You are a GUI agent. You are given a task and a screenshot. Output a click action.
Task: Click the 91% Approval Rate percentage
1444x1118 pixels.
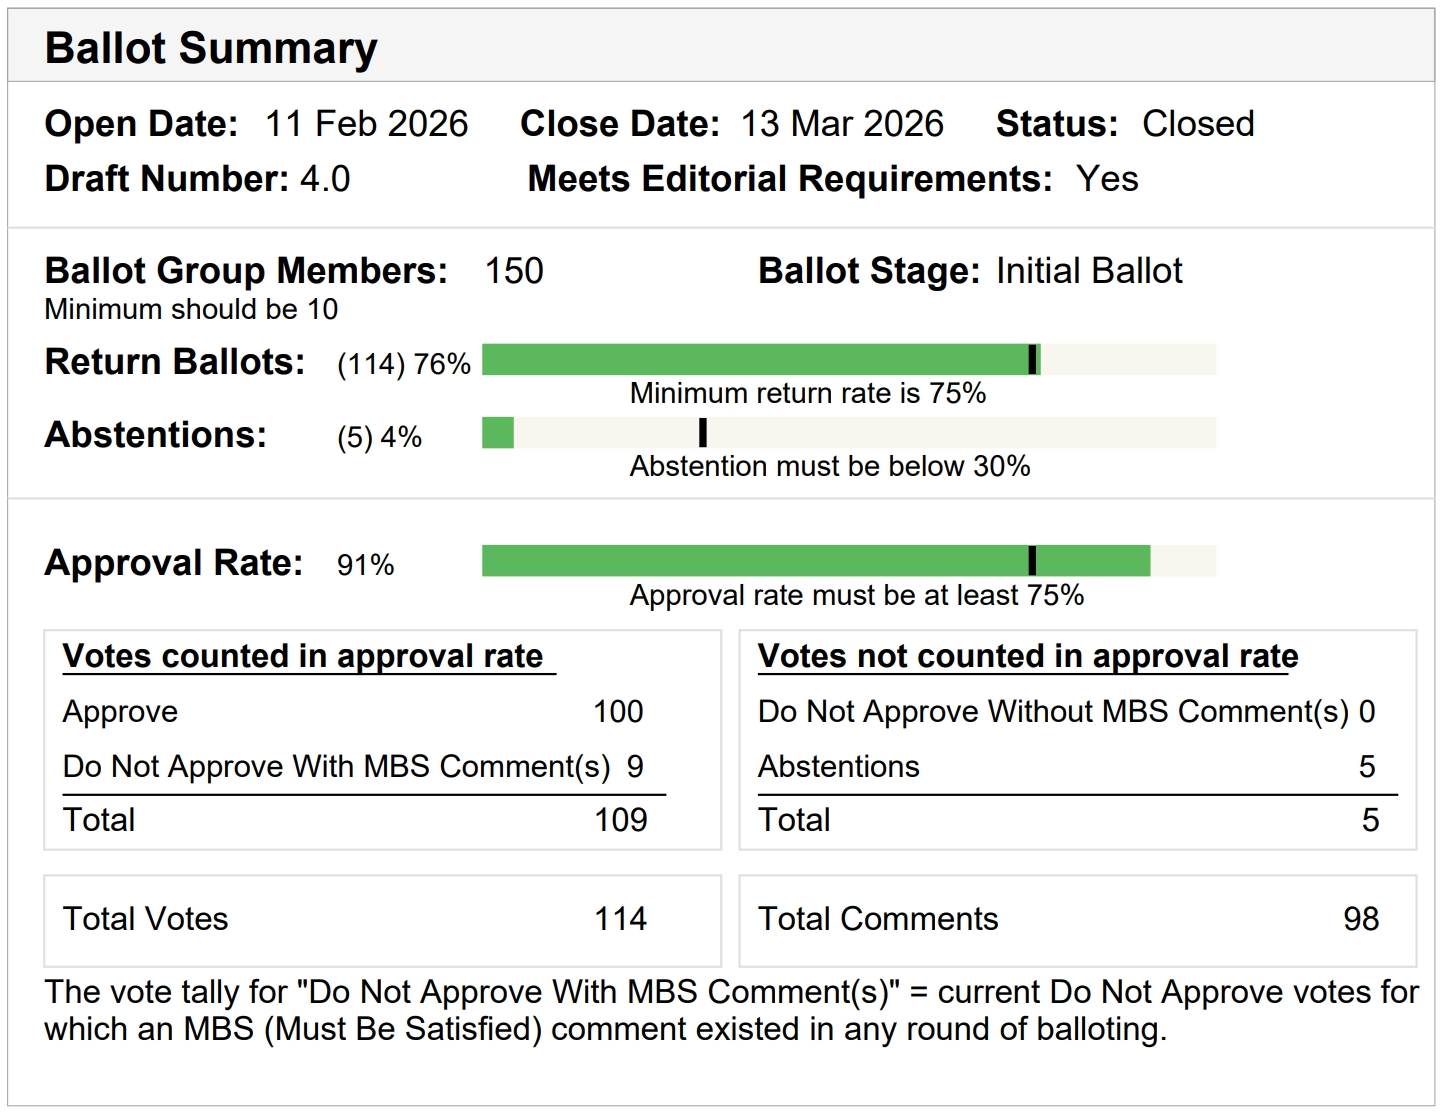pyautogui.click(x=366, y=565)
